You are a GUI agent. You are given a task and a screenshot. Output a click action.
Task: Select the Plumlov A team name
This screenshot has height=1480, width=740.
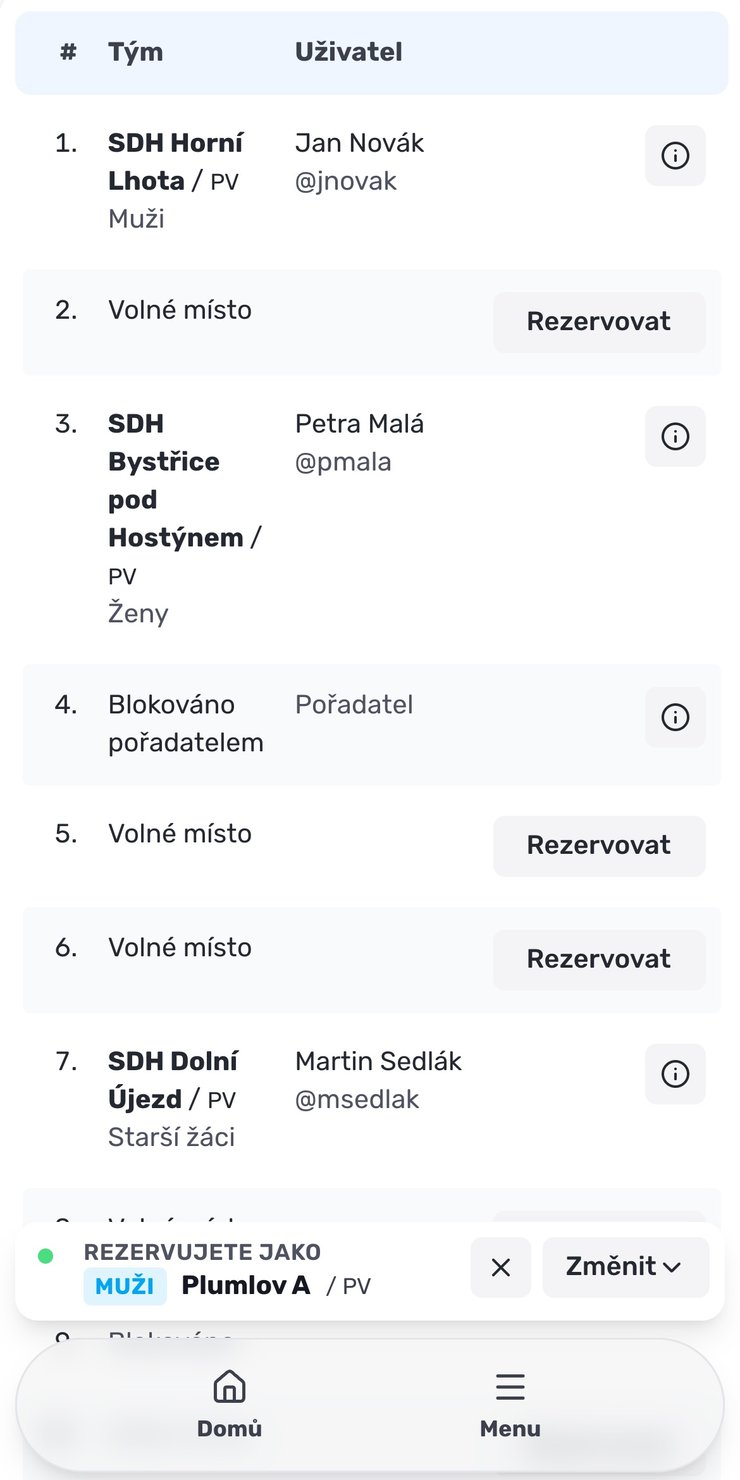[x=246, y=1285]
